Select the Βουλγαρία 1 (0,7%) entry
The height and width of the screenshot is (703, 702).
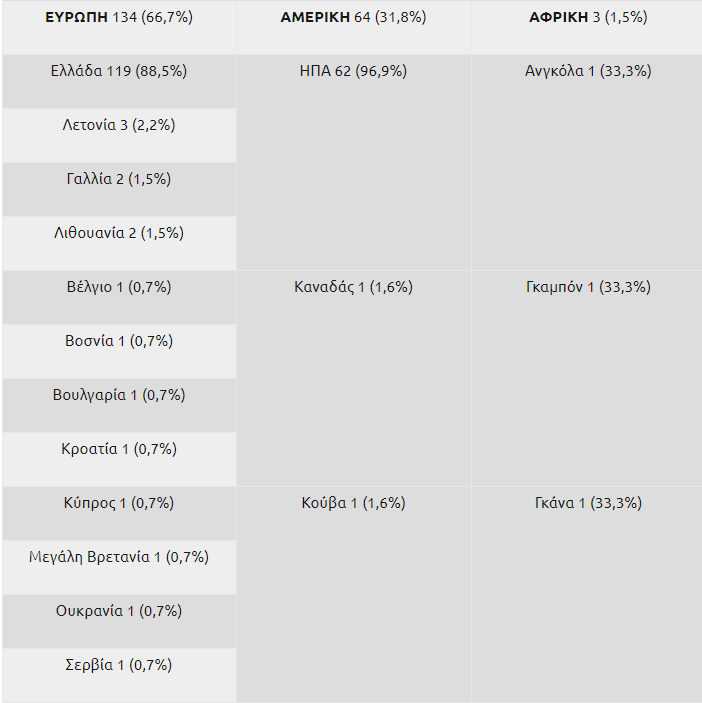(x=119, y=395)
